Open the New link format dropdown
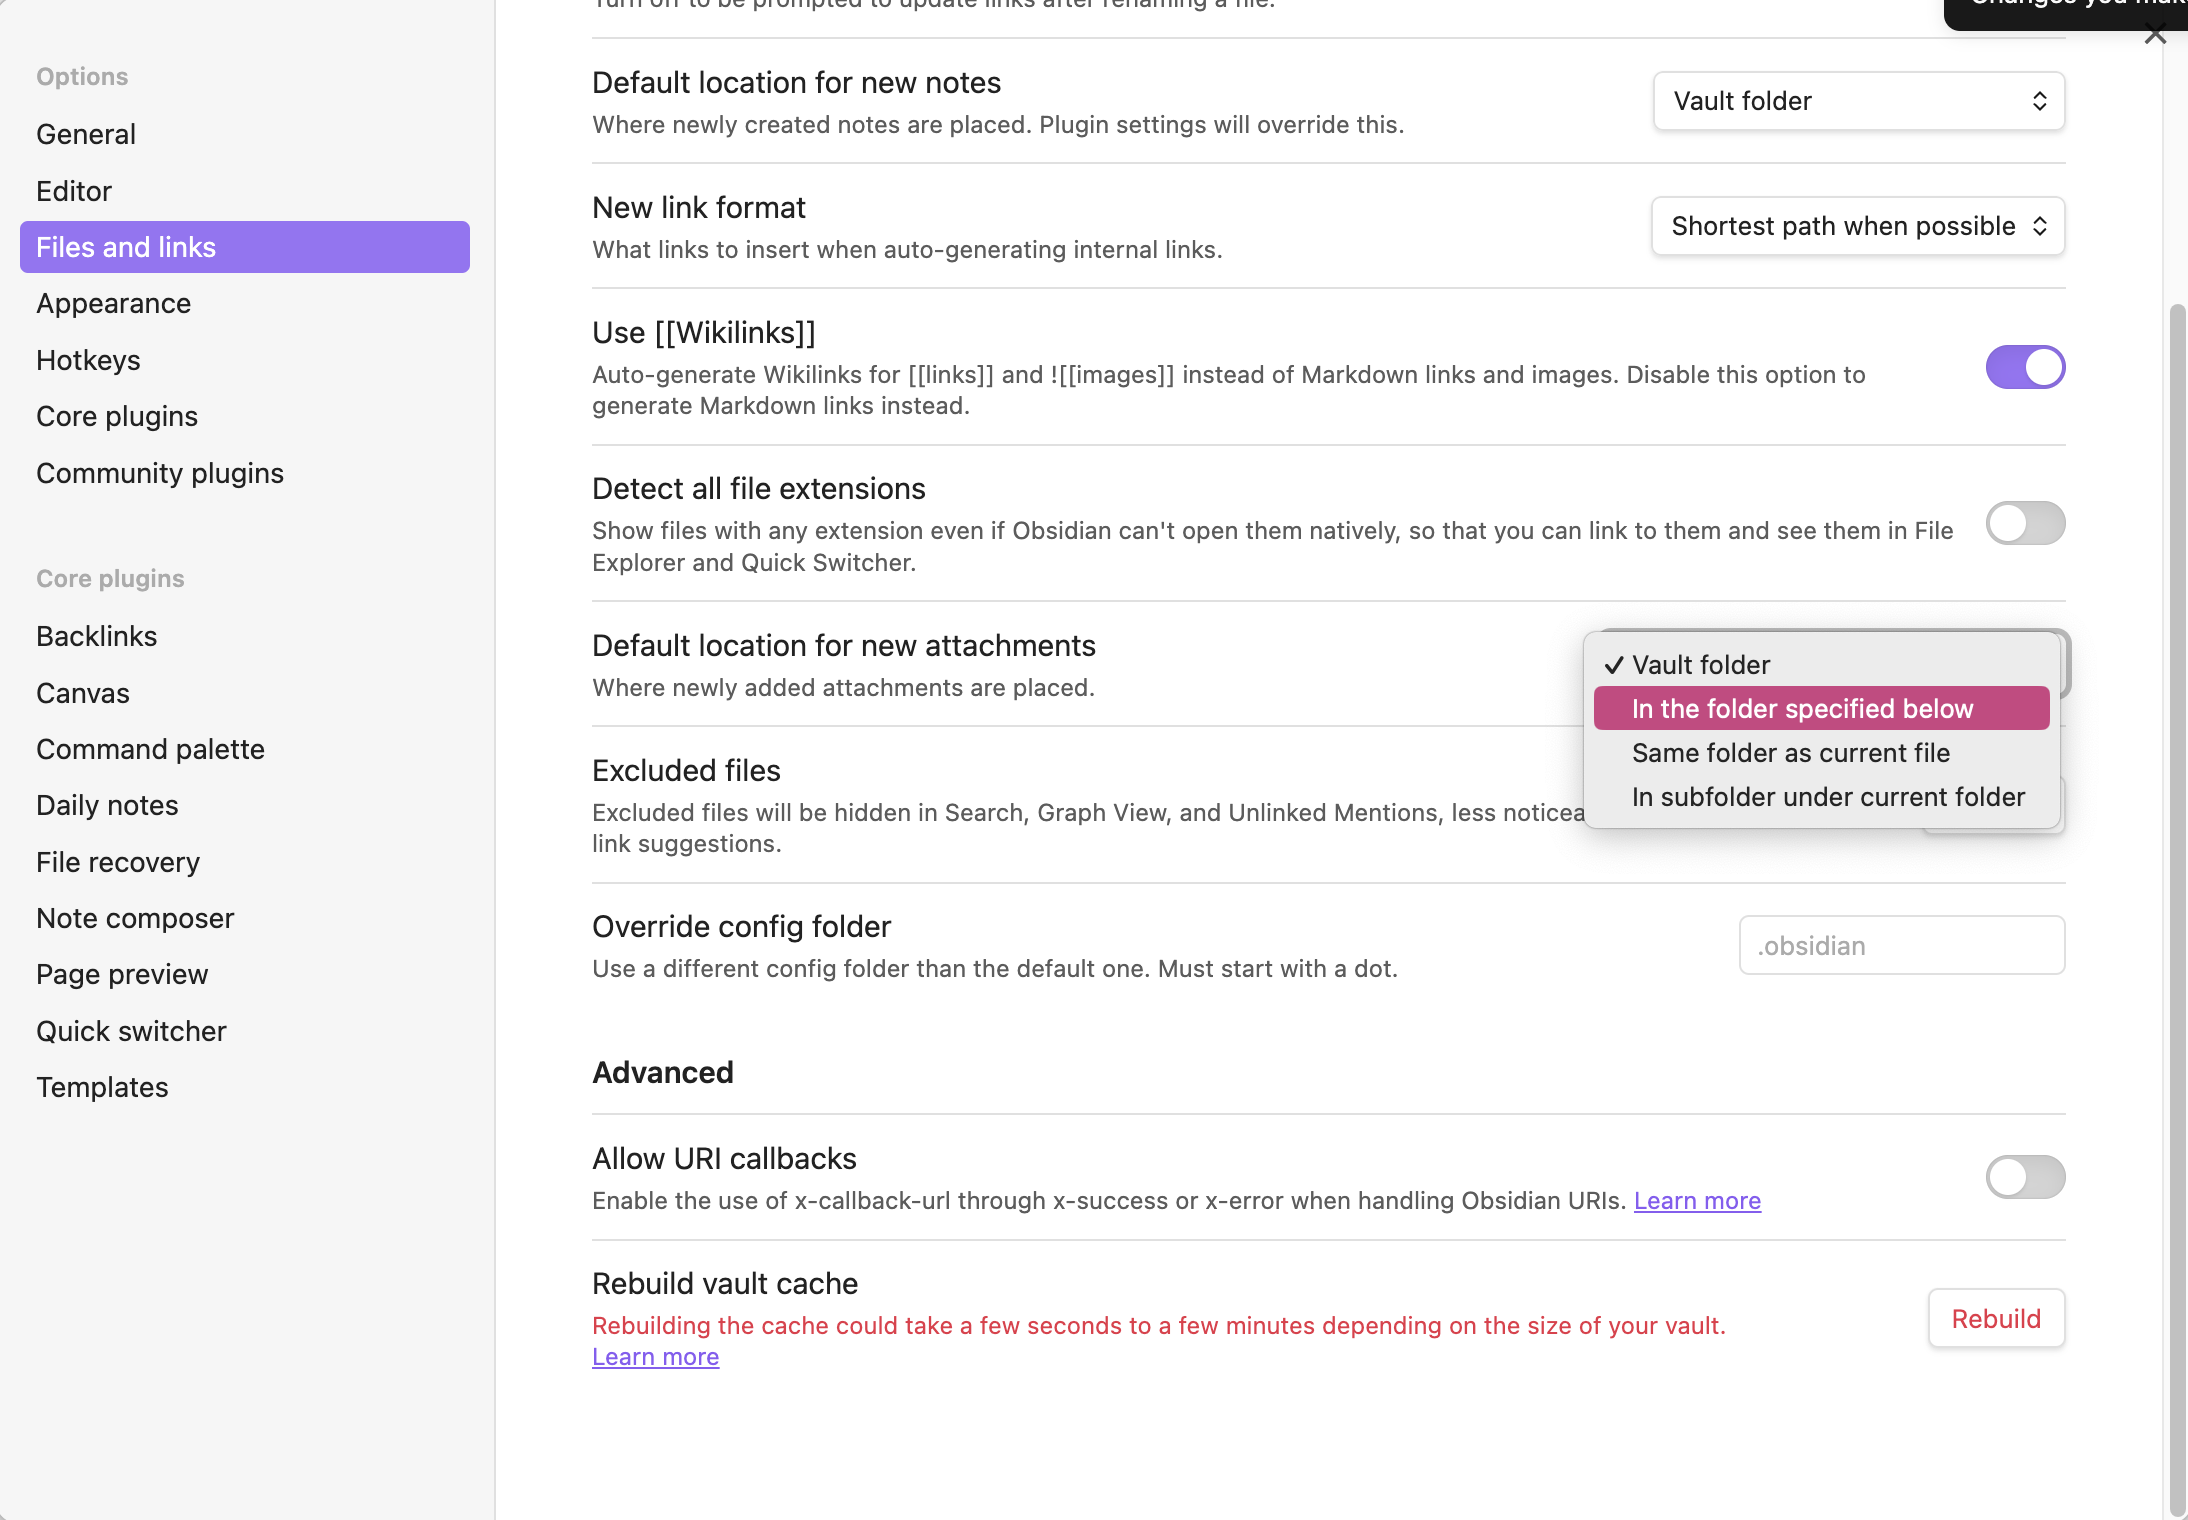The image size is (2188, 1520). click(x=1858, y=226)
